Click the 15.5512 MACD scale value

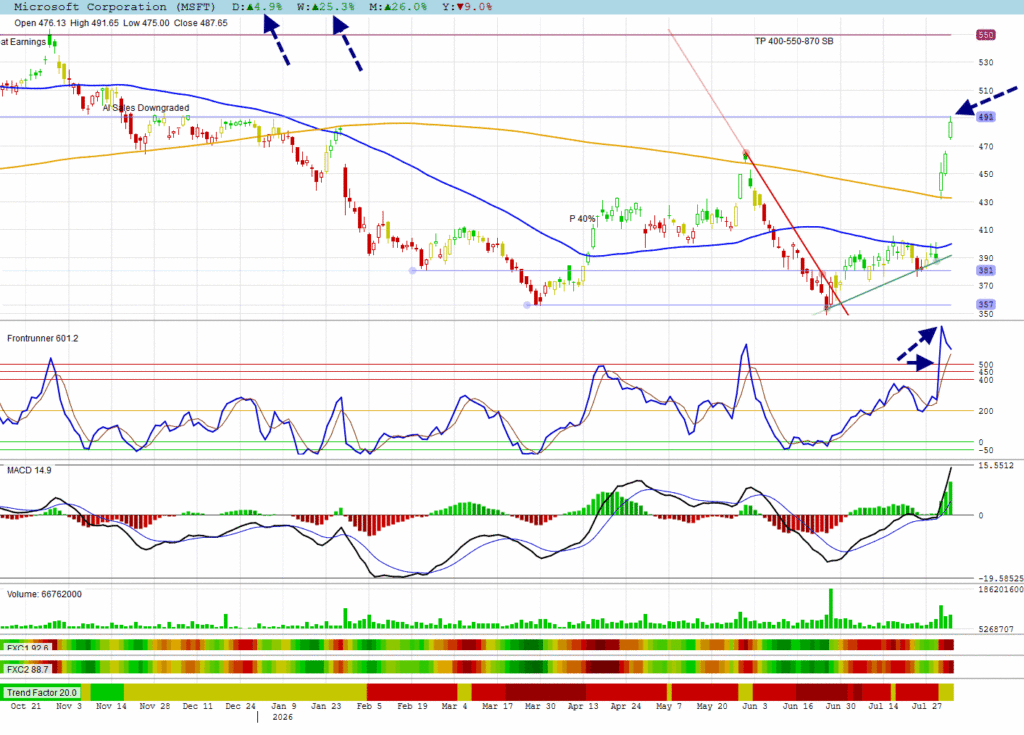(995, 466)
